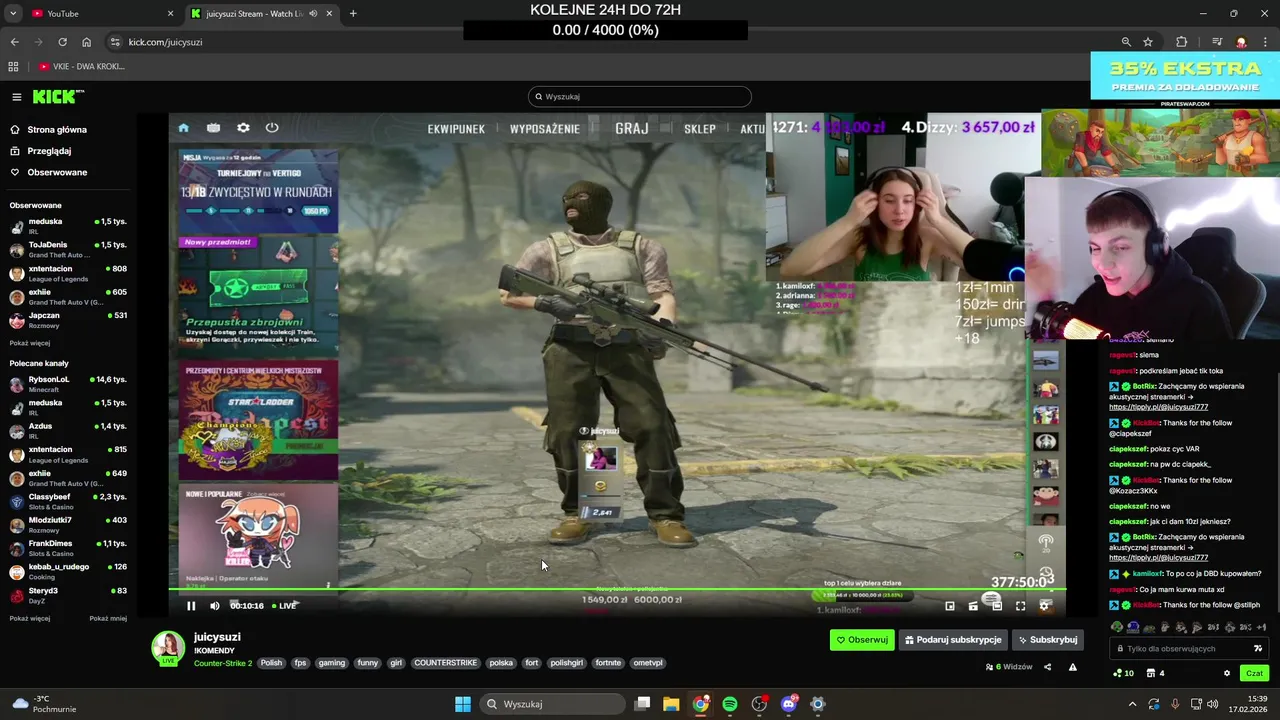Screen dimensions: 1280x720
Task: Open kebab_u_rudego channel
Action: point(68,571)
